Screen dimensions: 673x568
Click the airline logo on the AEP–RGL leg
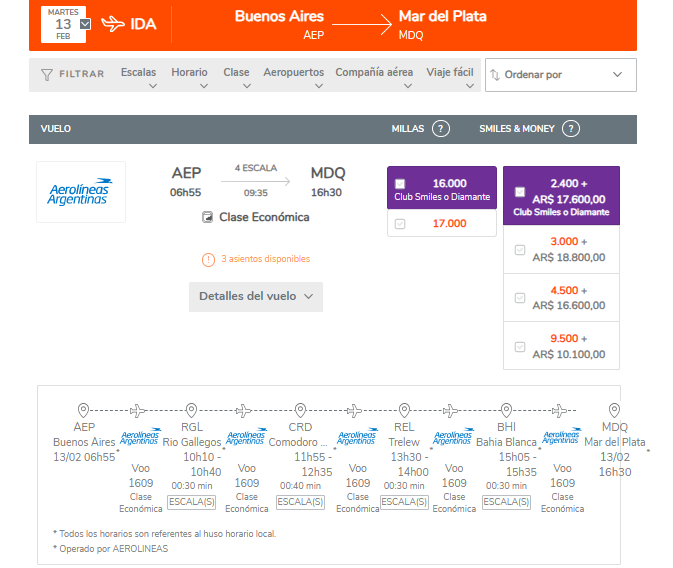(140, 436)
